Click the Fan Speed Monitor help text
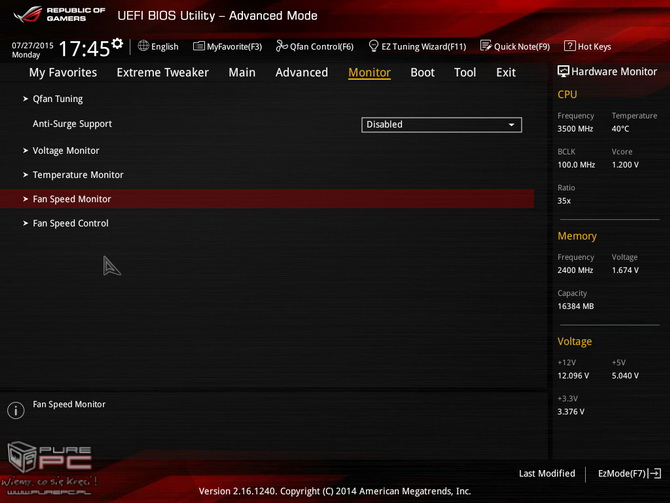Image resolution: width=670 pixels, height=503 pixels. [x=69, y=404]
